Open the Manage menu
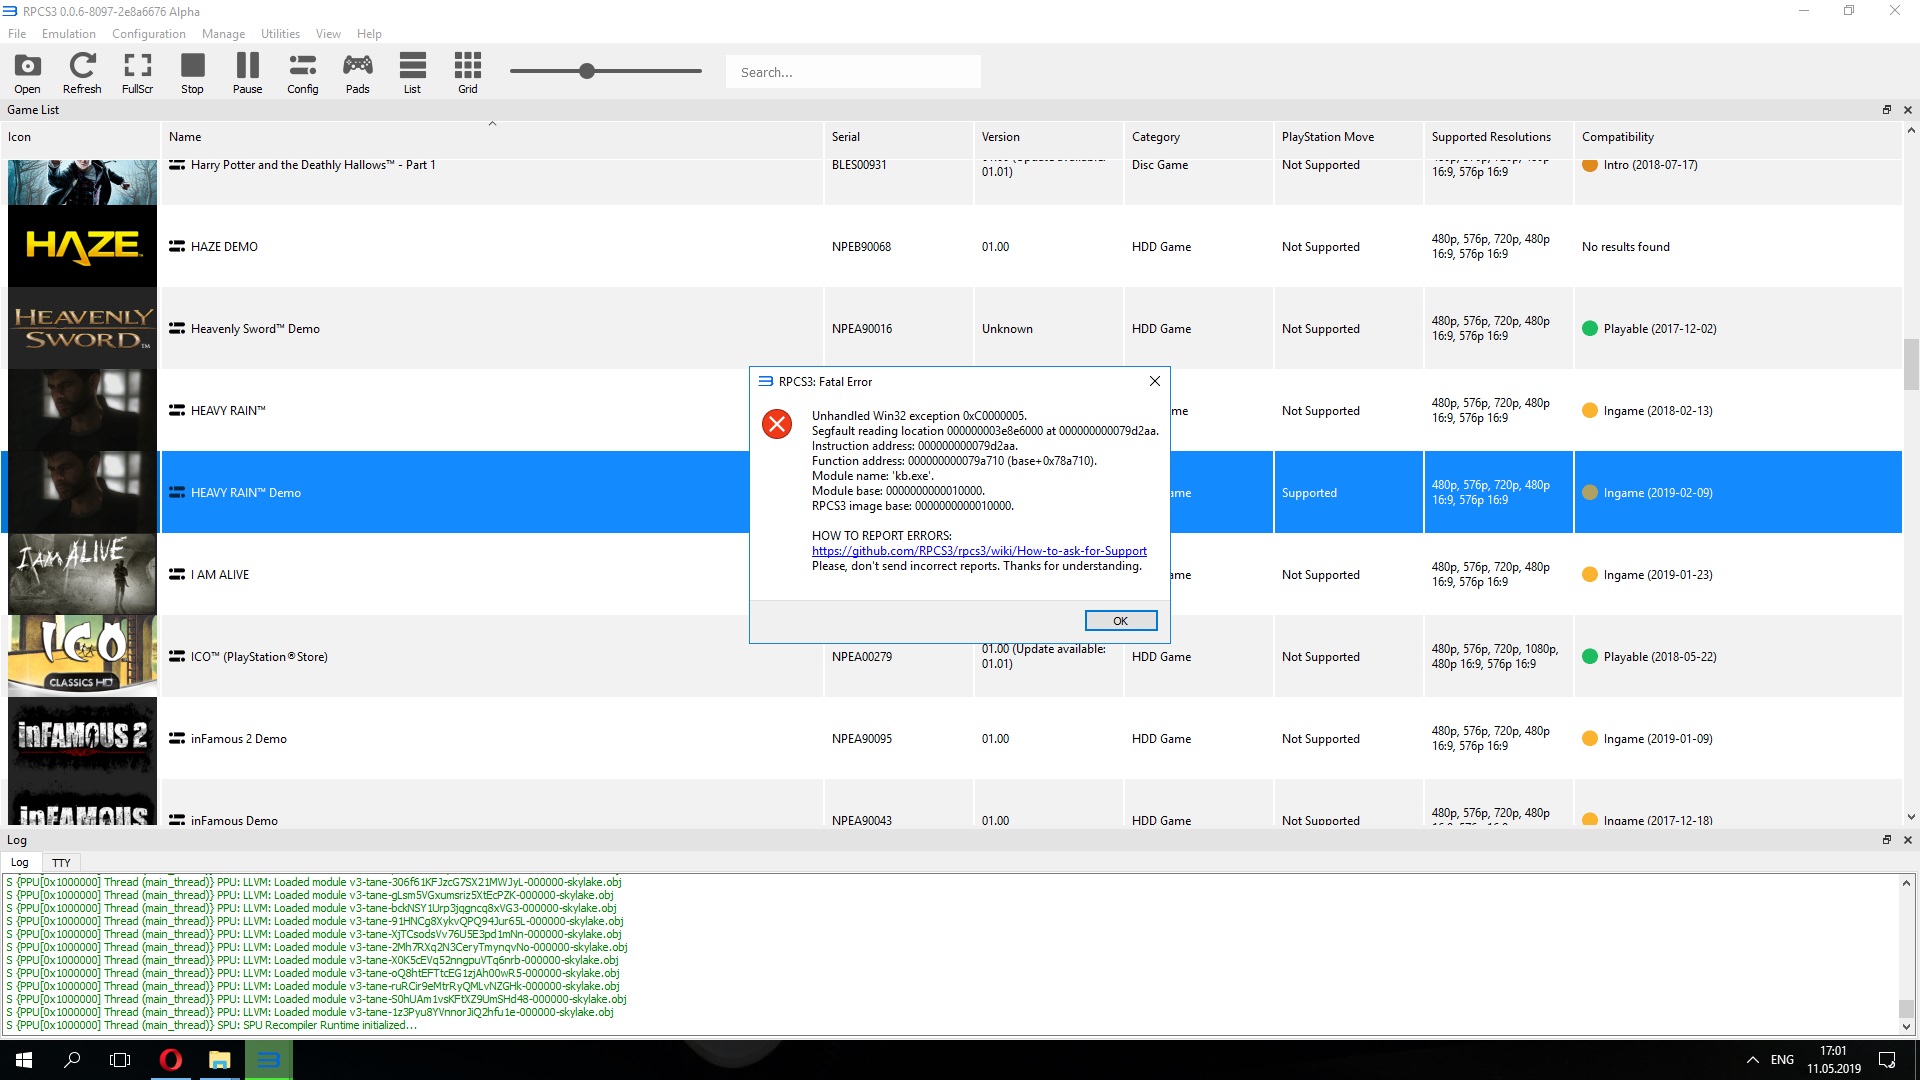This screenshot has width=1920, height=1080. (223, 34)
